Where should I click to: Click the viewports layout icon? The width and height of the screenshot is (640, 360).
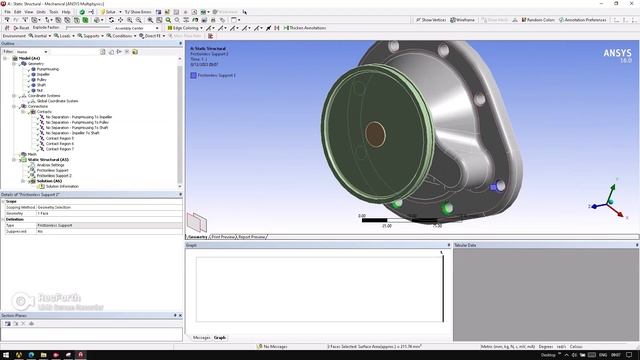click(235, 20)
